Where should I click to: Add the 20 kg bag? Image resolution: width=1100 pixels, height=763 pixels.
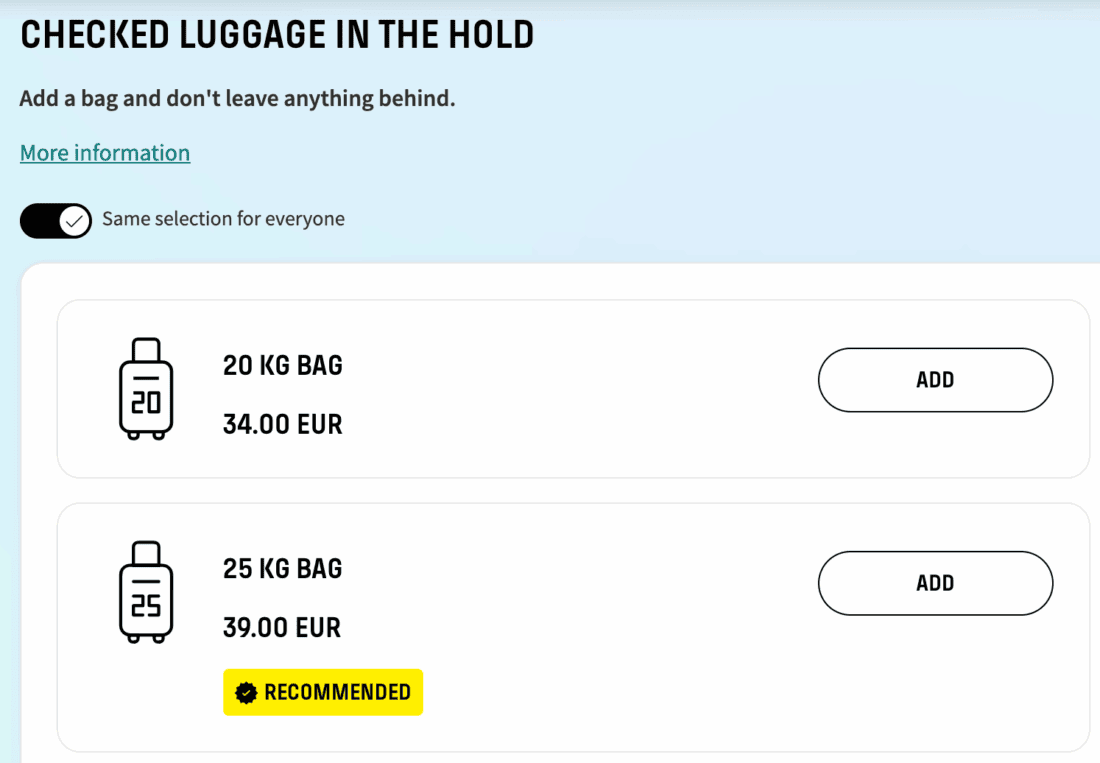click(x=935, y=380)
